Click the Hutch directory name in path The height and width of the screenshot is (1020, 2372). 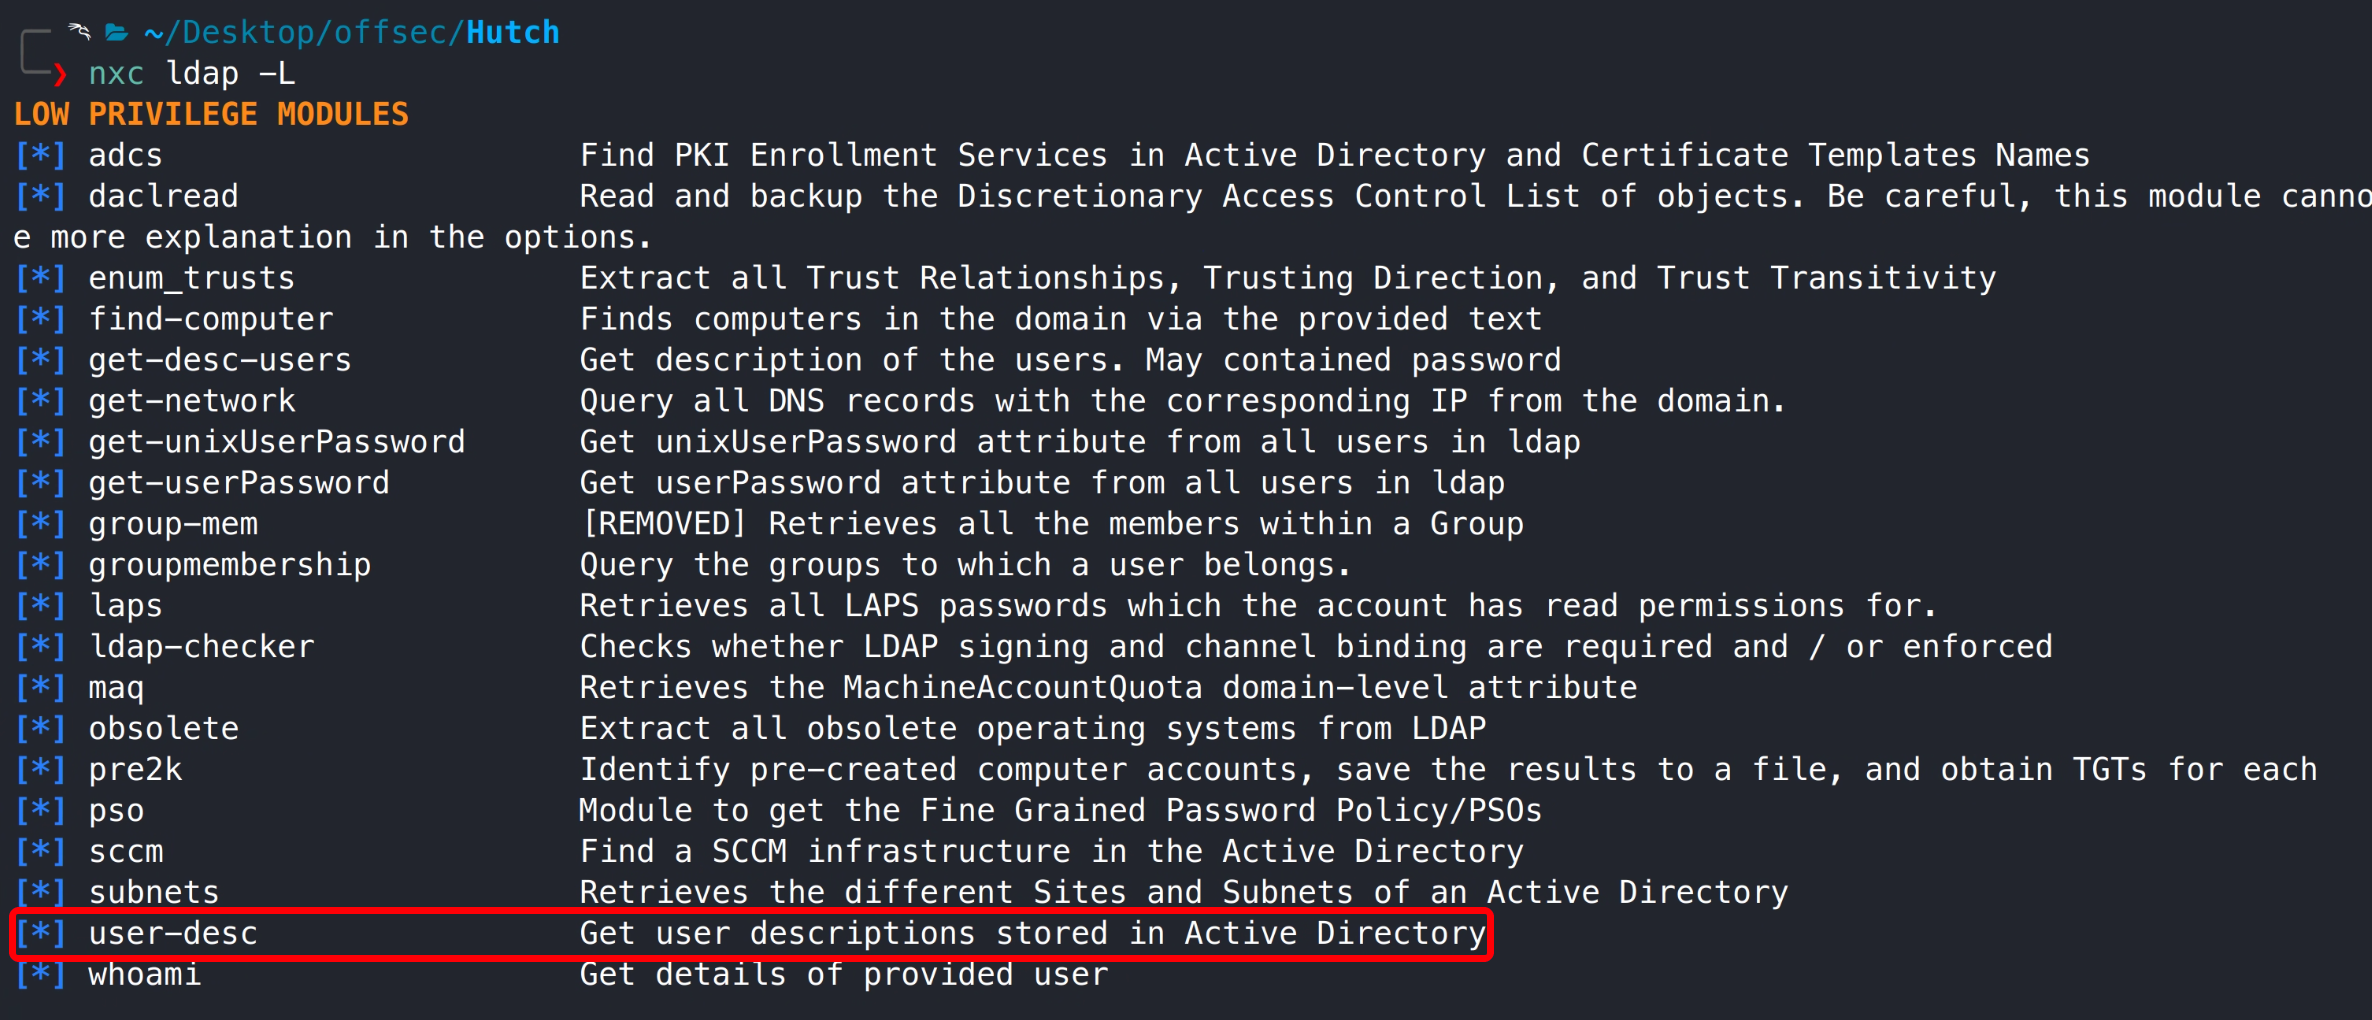click(x=512, y=33)
